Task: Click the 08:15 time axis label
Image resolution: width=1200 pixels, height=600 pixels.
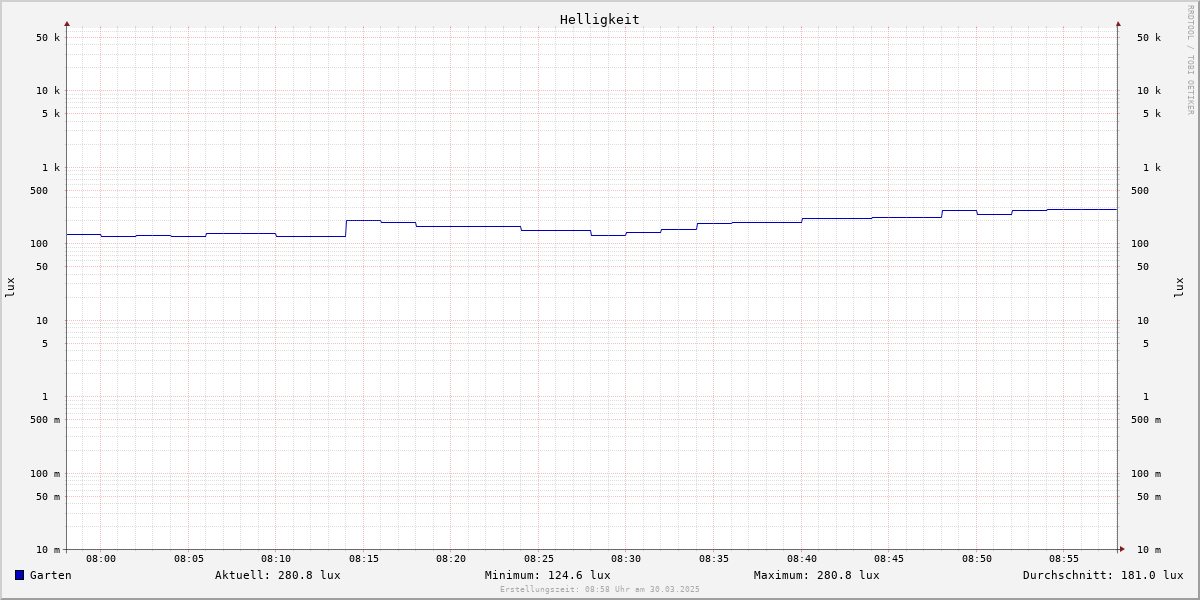Action: point(364,559)
